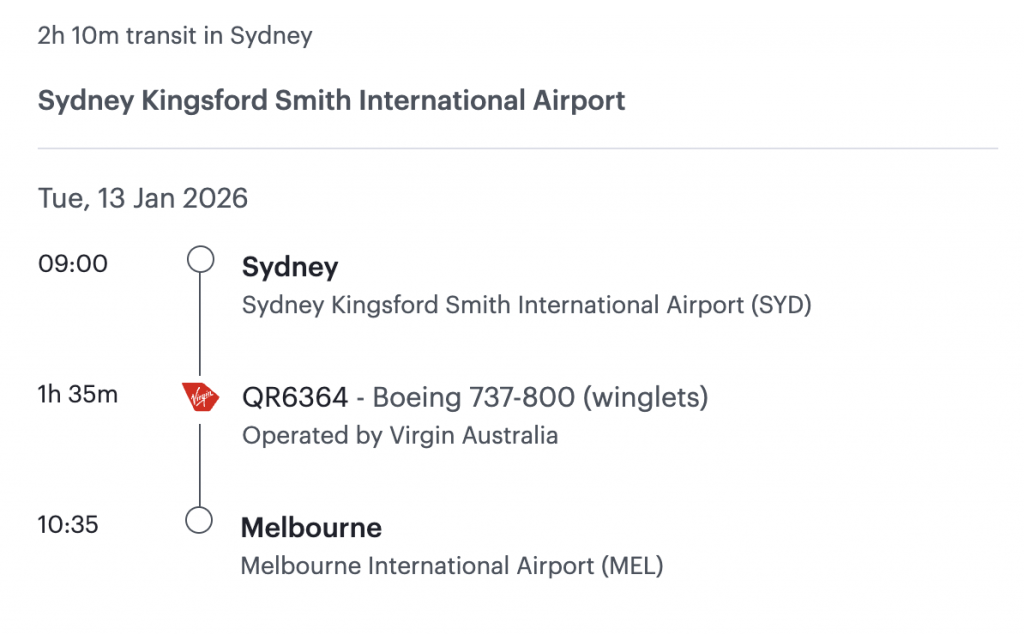Viewport: 1024px width, 635px height.
Task: Click the Virgin Australia airline logo
Action: [201, 397]
